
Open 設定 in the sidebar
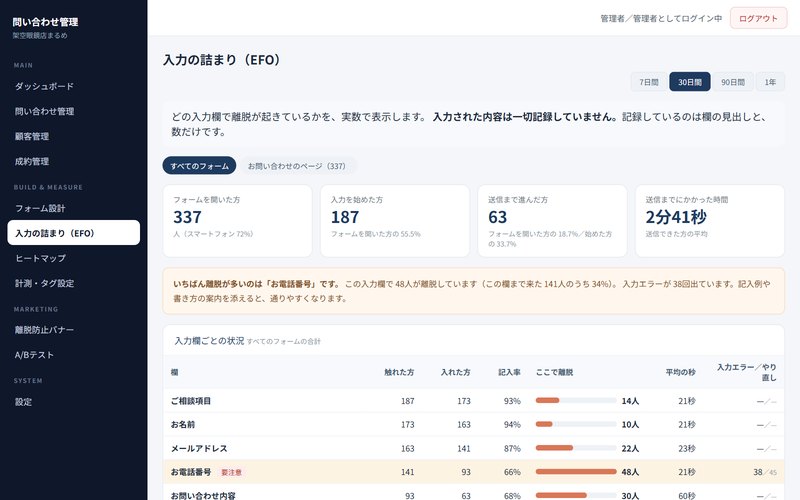click(73, 402)
